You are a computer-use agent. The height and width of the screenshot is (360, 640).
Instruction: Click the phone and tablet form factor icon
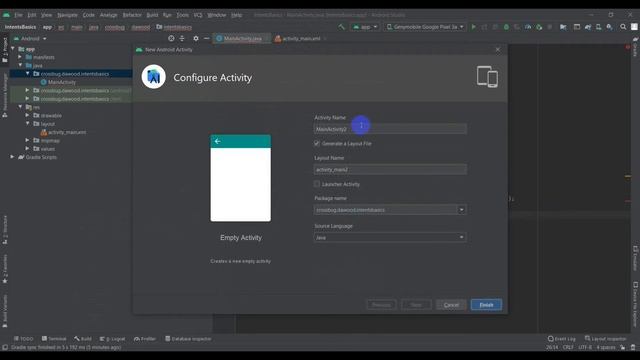point(487,77)
